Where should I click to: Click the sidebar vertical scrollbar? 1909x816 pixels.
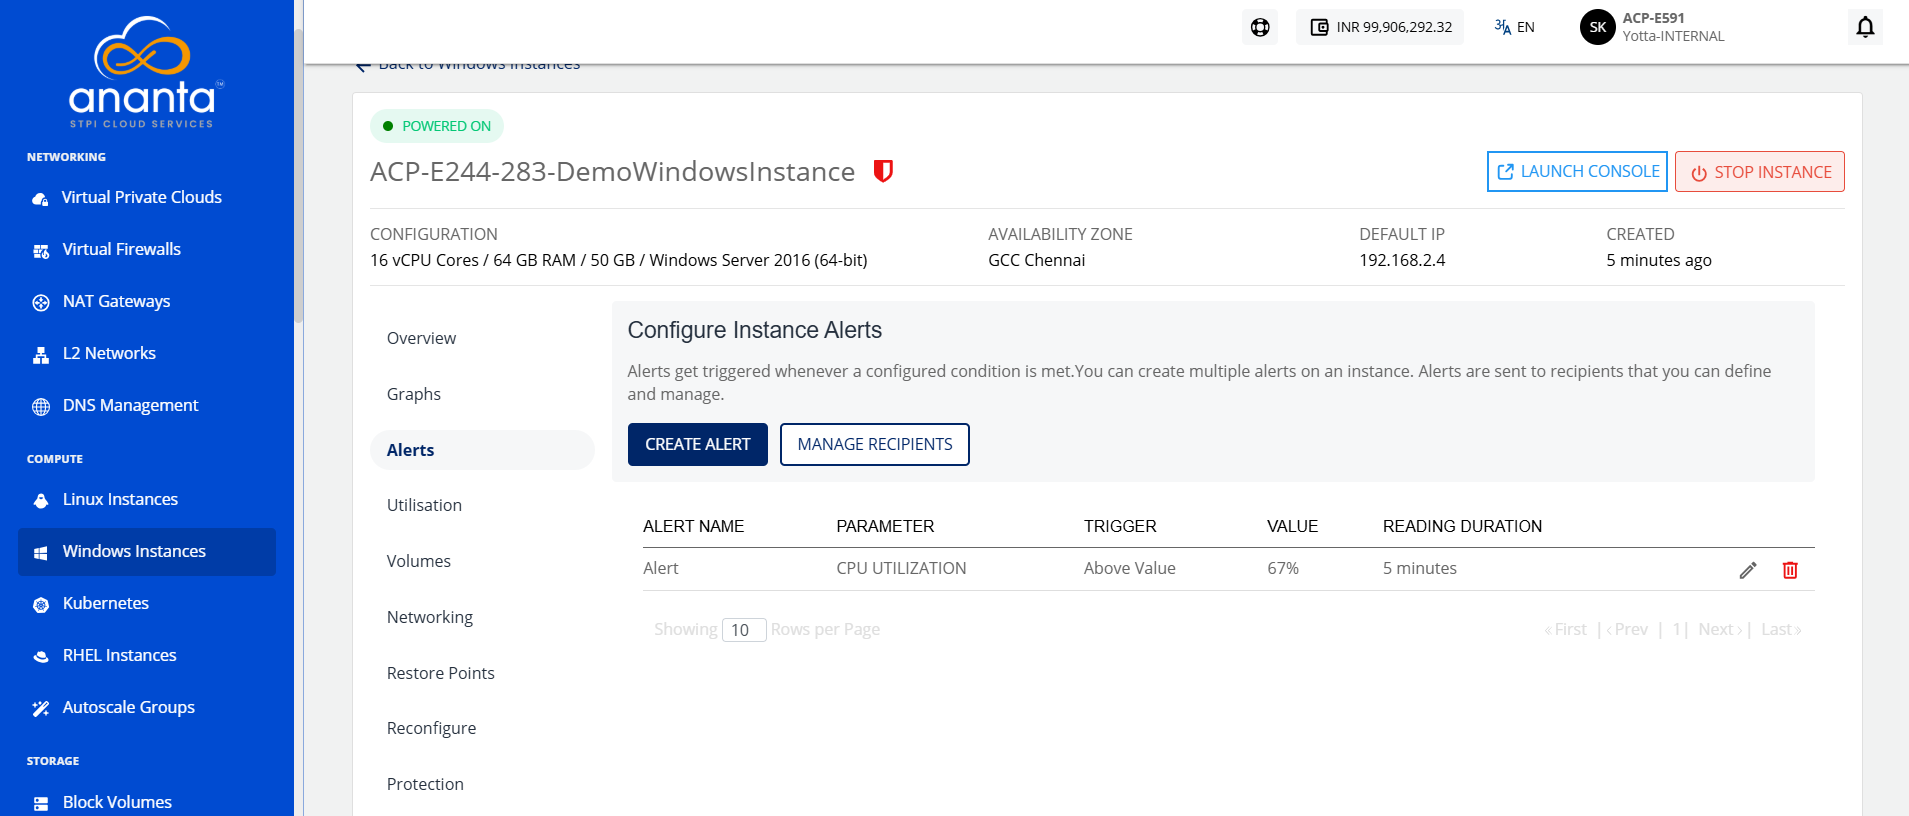(x=298, y=175)
